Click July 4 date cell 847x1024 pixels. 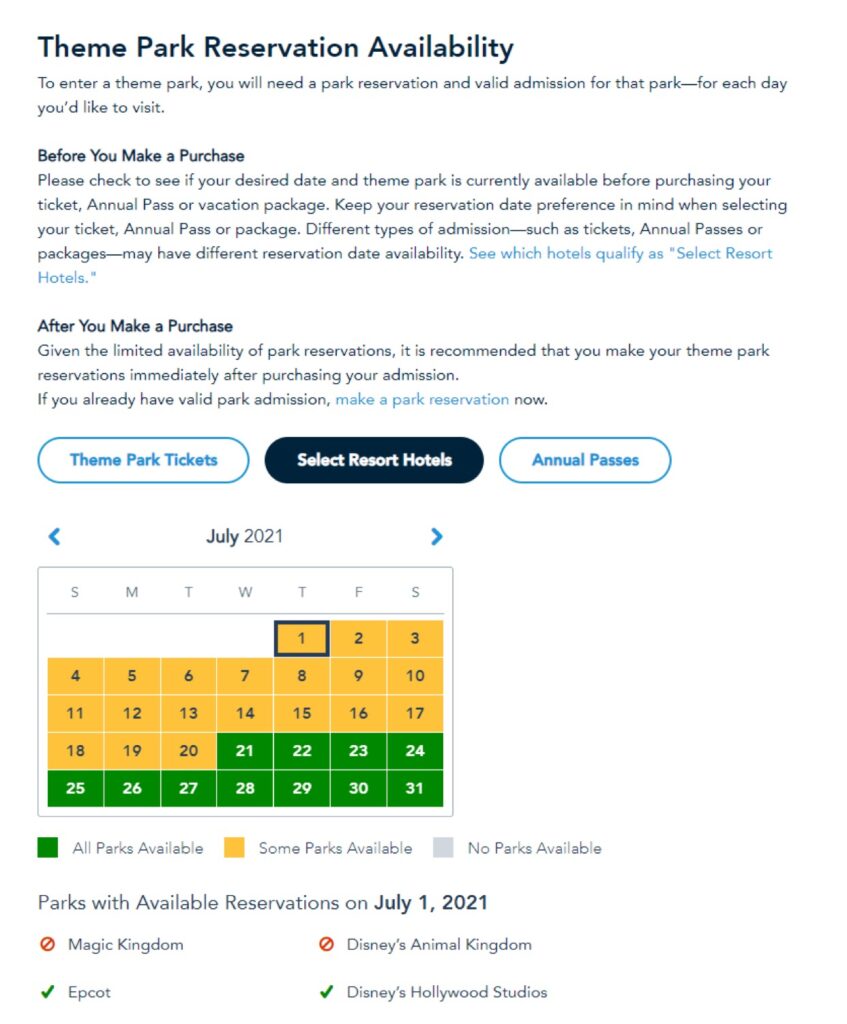75,676
